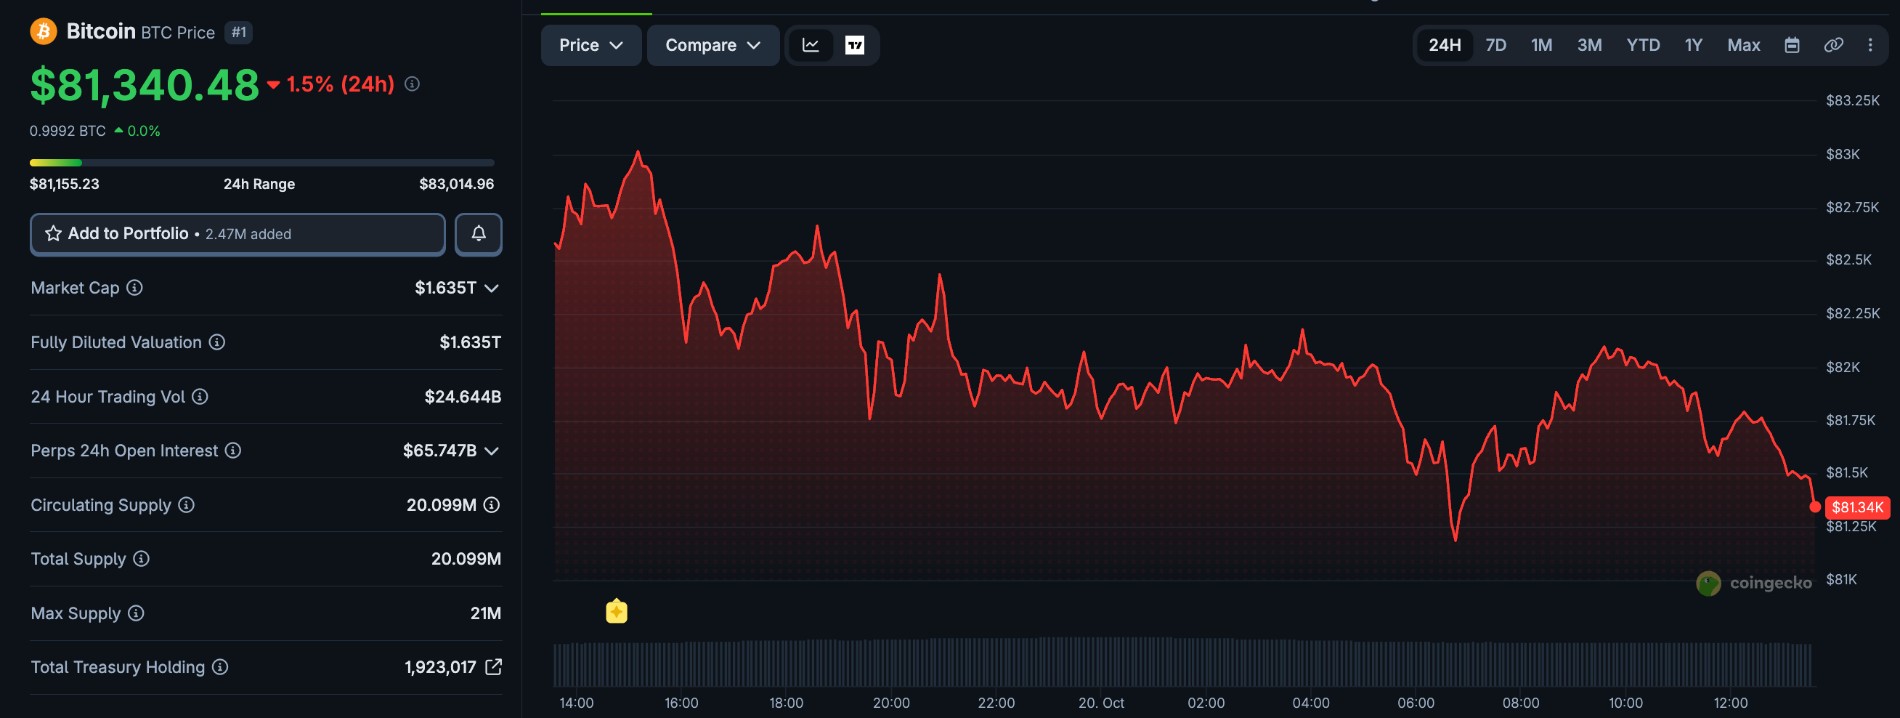Click the star in Add to Portfolio
The height and width of the screenshot is (718, 1900).
click(x=54, y=233)
